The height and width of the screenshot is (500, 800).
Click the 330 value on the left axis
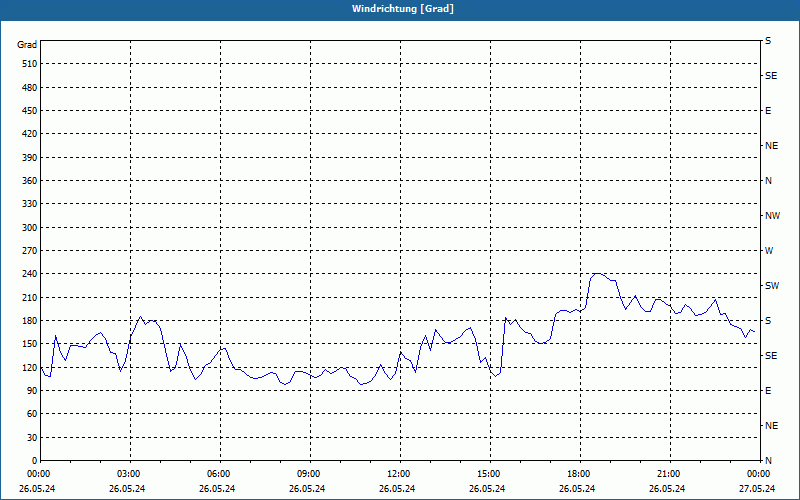30,204
